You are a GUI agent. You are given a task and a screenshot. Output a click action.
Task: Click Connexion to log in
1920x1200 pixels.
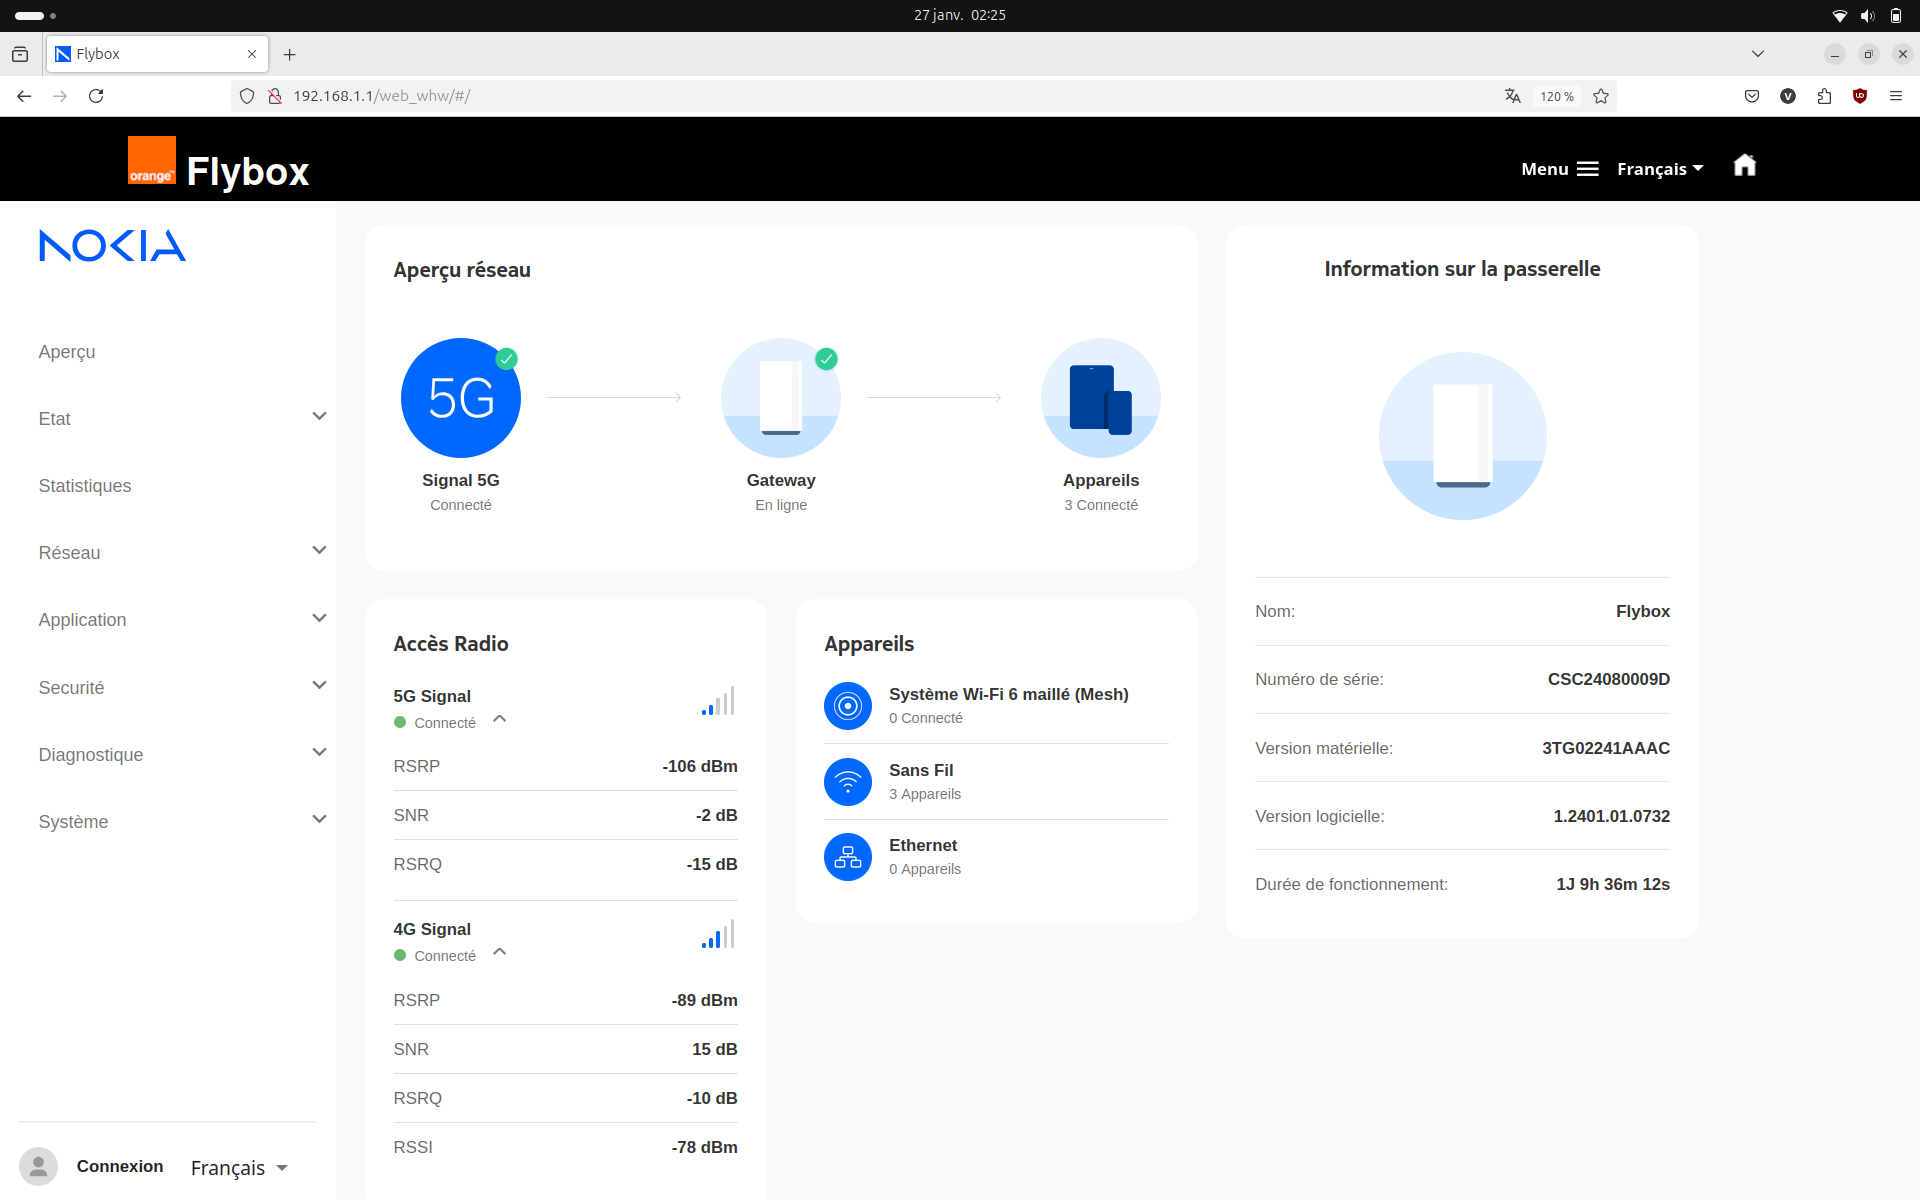(120, 1166)
